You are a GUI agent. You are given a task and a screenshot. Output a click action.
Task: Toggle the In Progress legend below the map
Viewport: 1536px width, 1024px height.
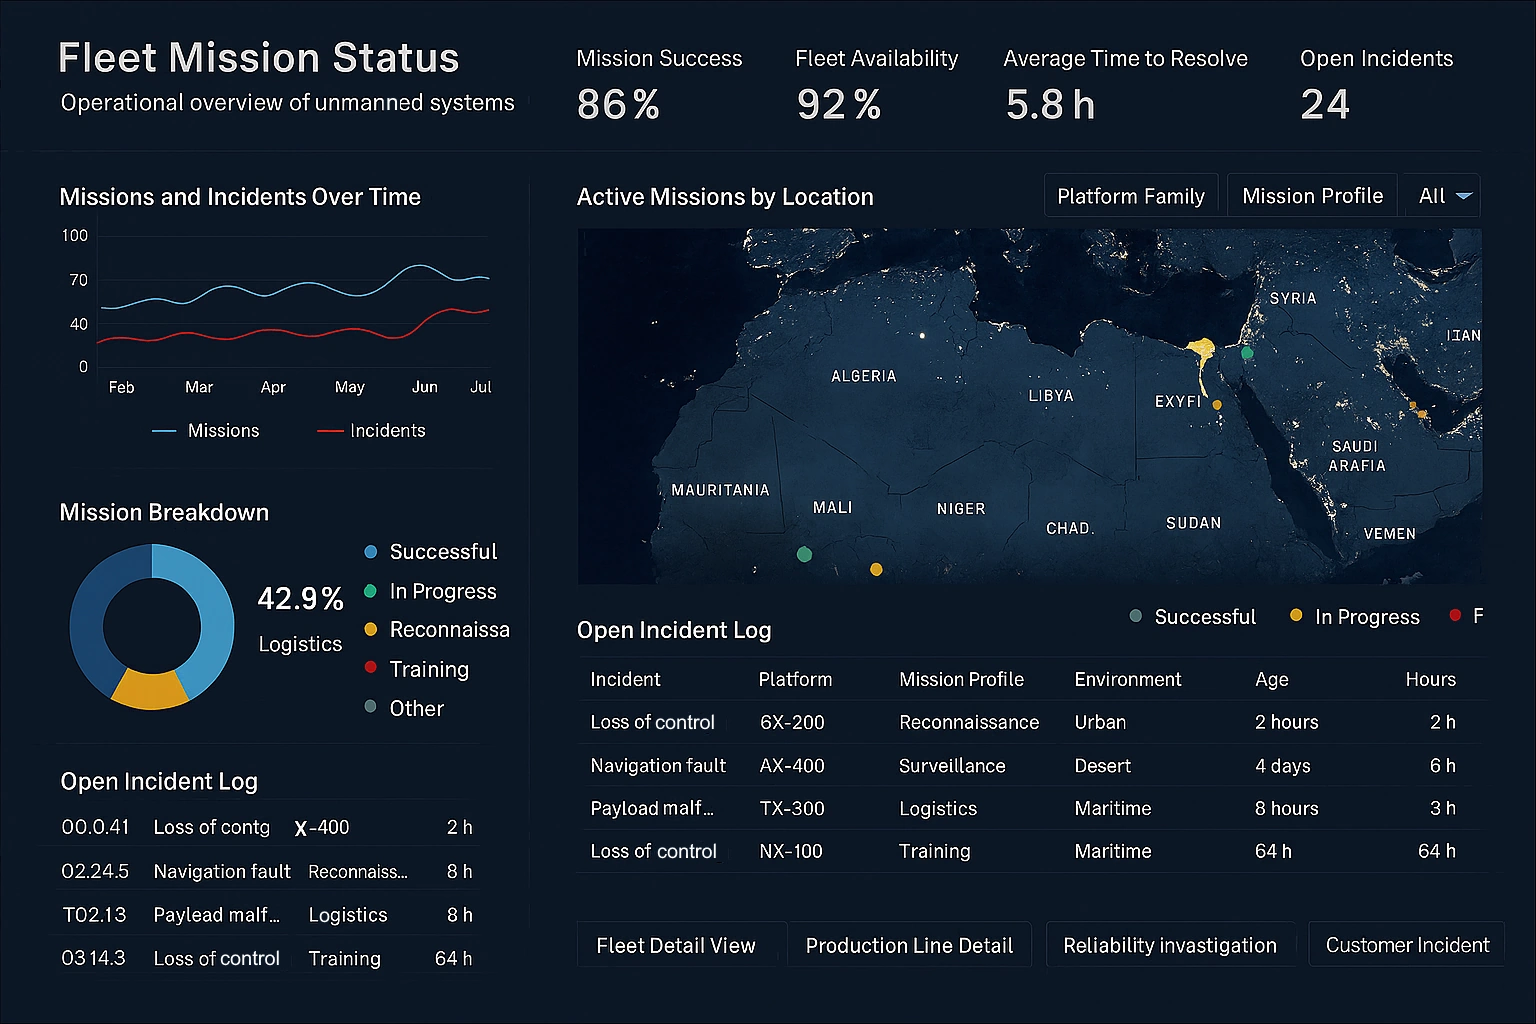coord(1353,616)
